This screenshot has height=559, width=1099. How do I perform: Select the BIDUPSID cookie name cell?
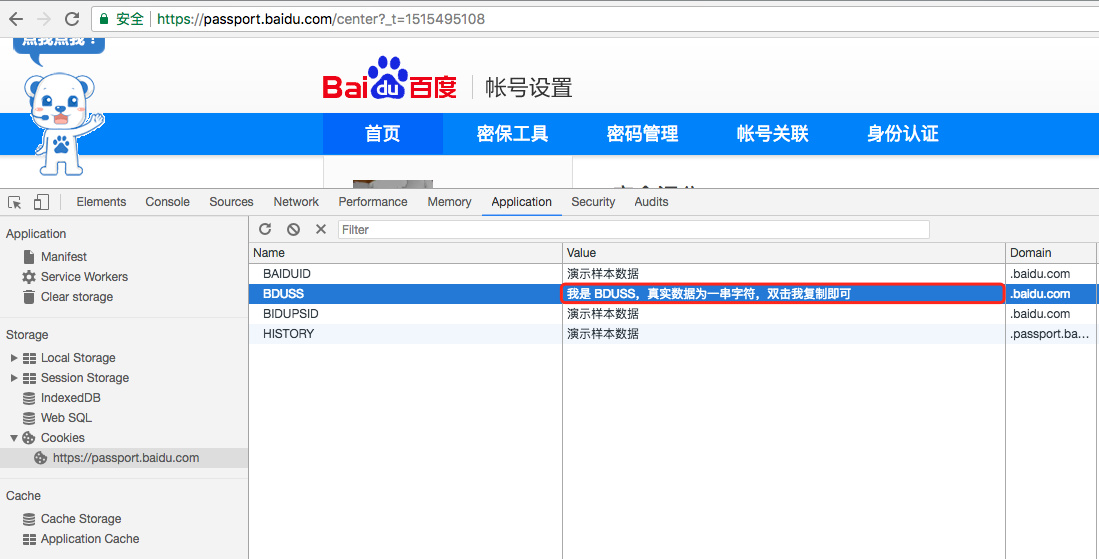click(406, 314)
